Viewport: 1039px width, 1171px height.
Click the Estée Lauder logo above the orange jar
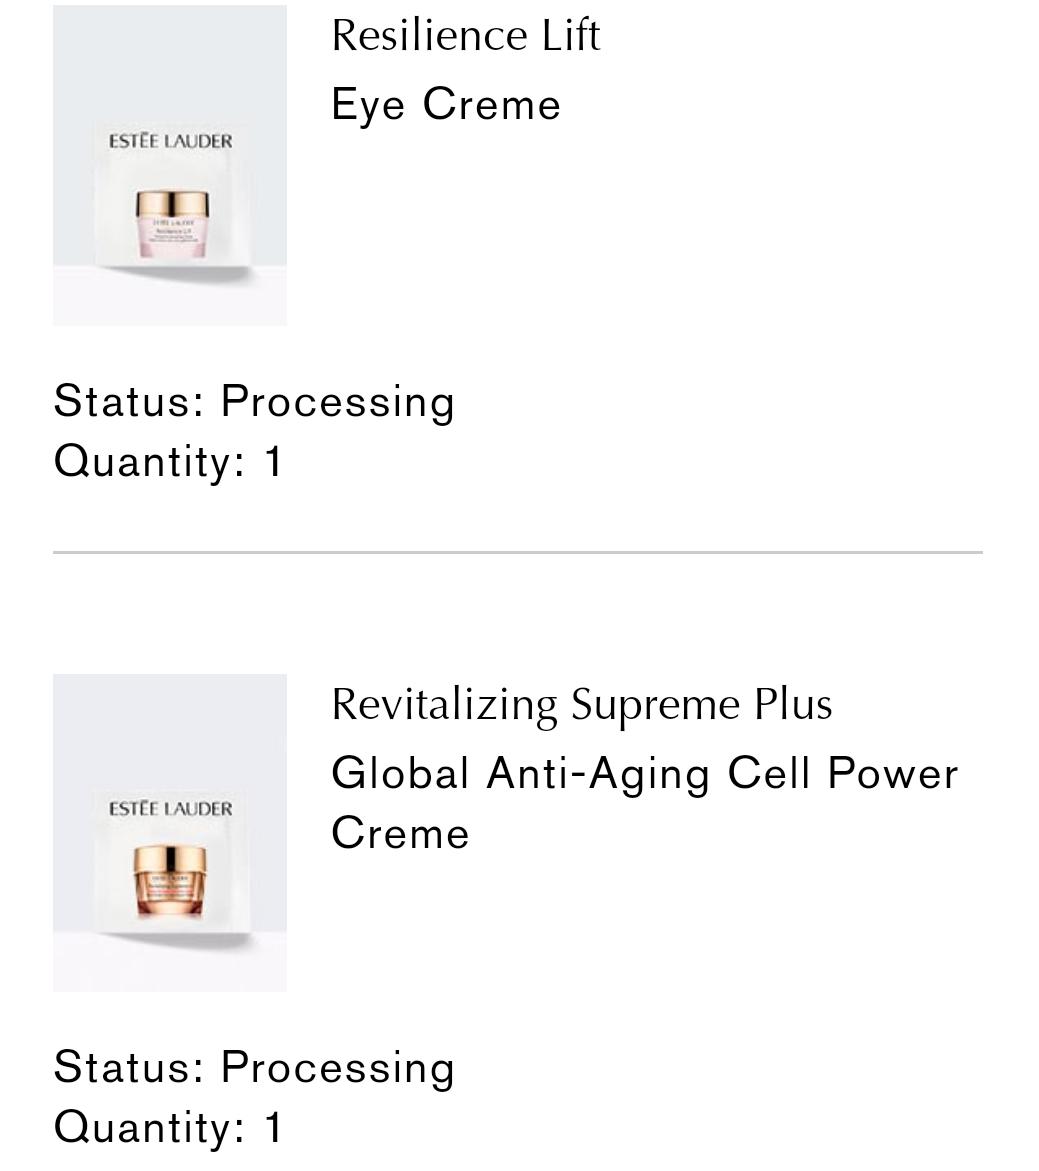170,808
